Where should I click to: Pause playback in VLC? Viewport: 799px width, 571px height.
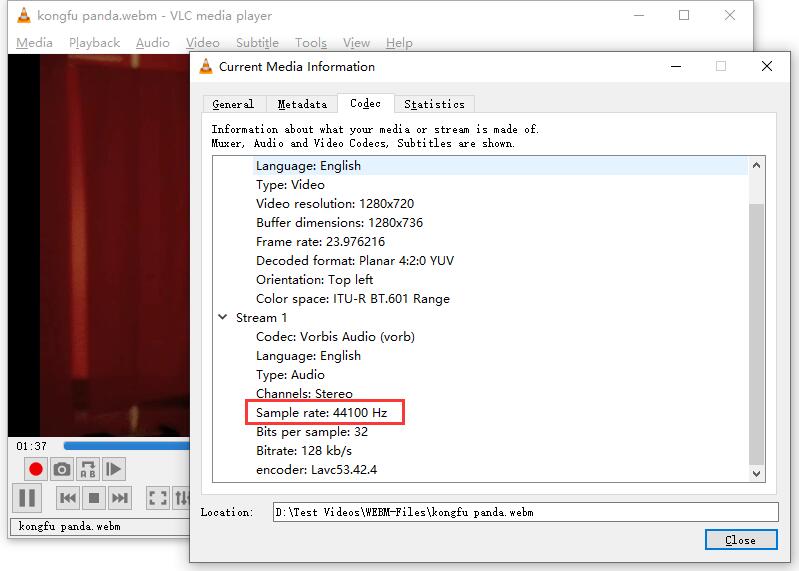coord(27,498)
